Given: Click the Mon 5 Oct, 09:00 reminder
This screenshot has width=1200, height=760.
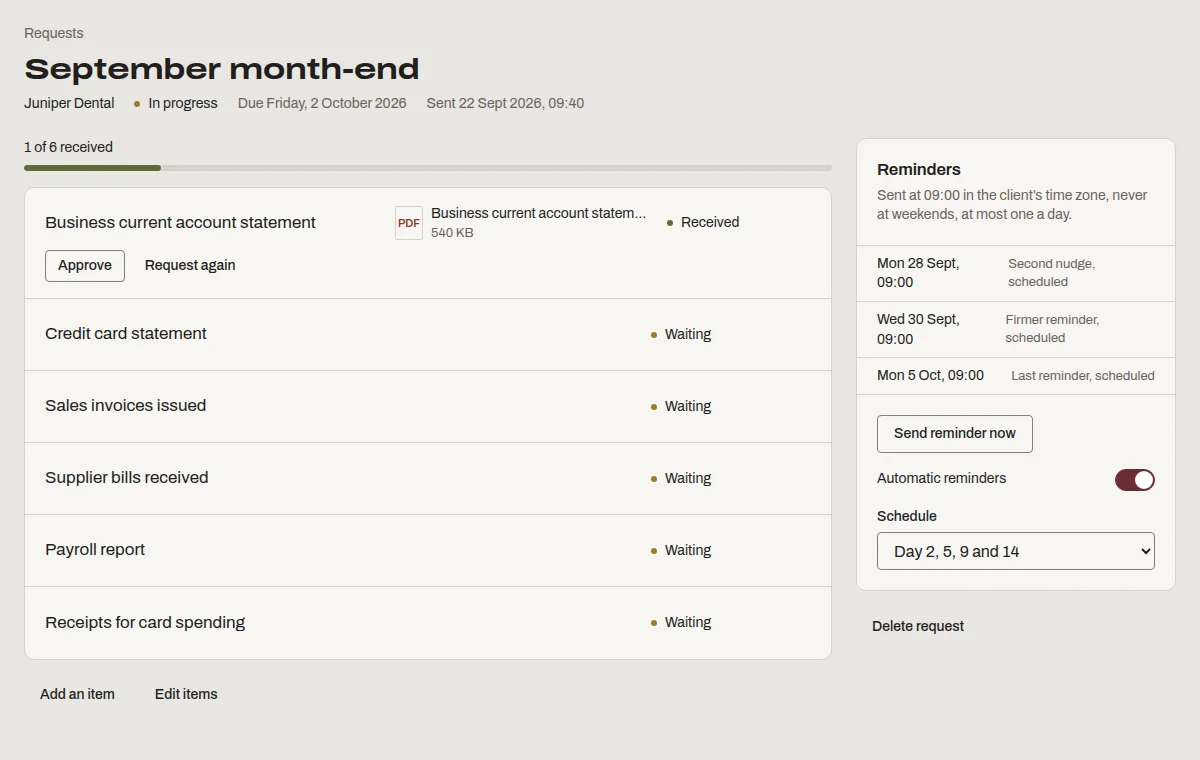Looking at the screenshot, I should (x=930, y=376).
